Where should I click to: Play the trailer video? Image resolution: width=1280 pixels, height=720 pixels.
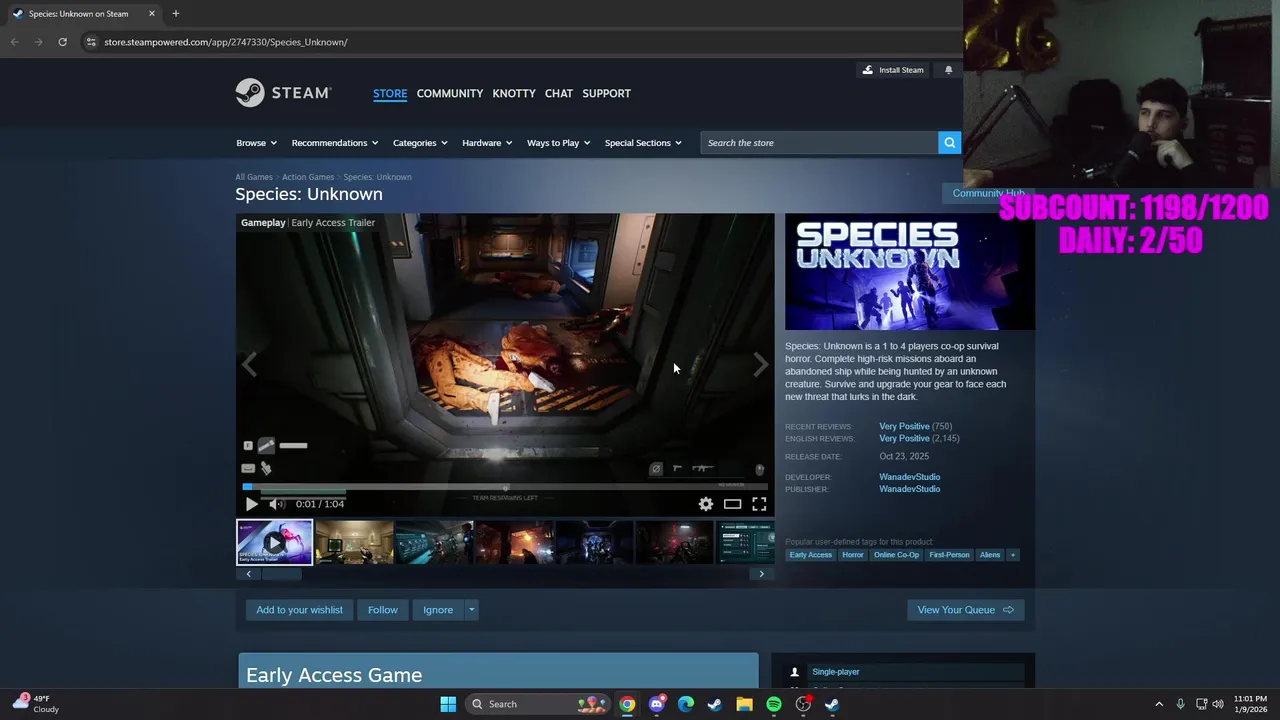pos(251,504)
